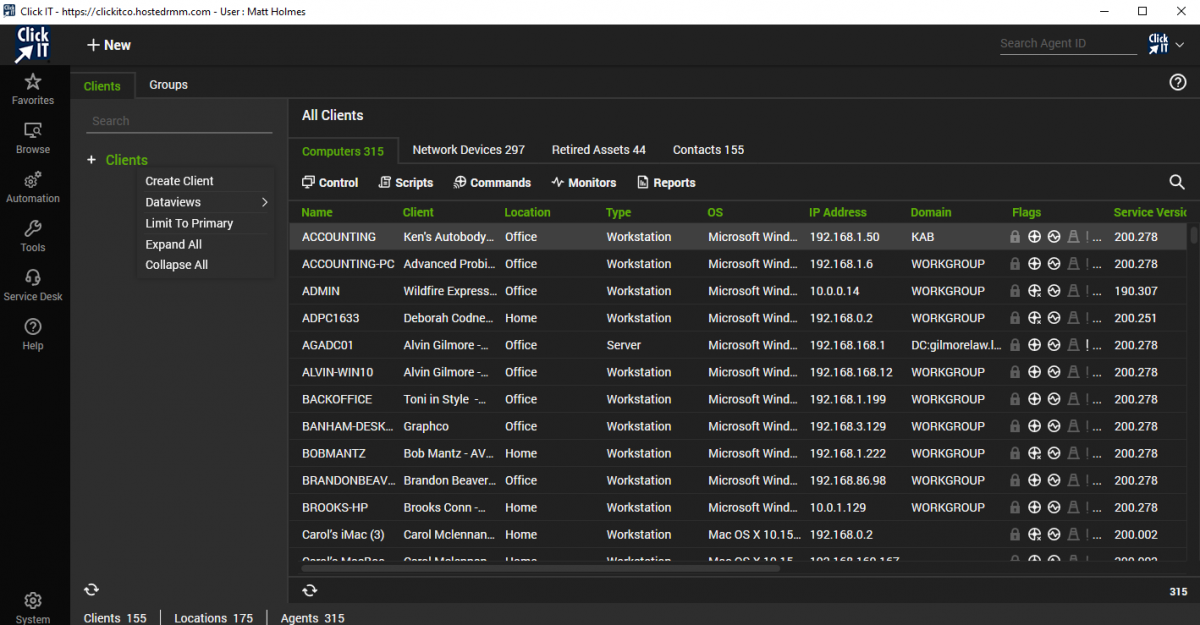Screen dimensions: 1200x625
Task: Click the lock flag for BRANDONBEAV row
Action: click(x=1015, y=480)
